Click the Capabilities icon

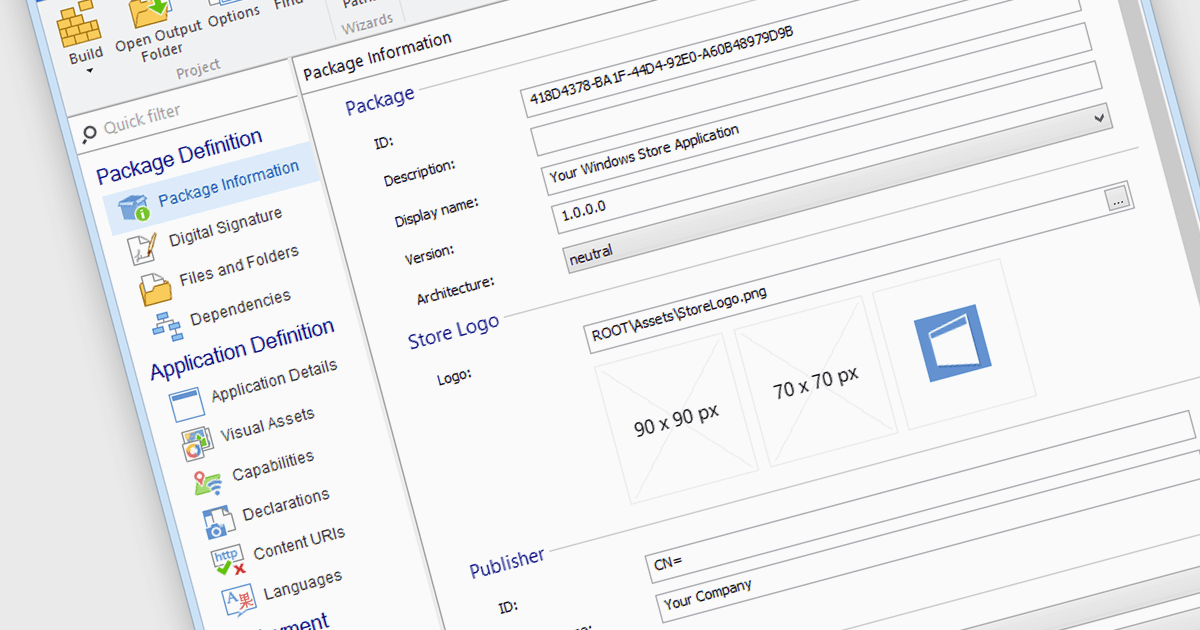tap(207, 483)
